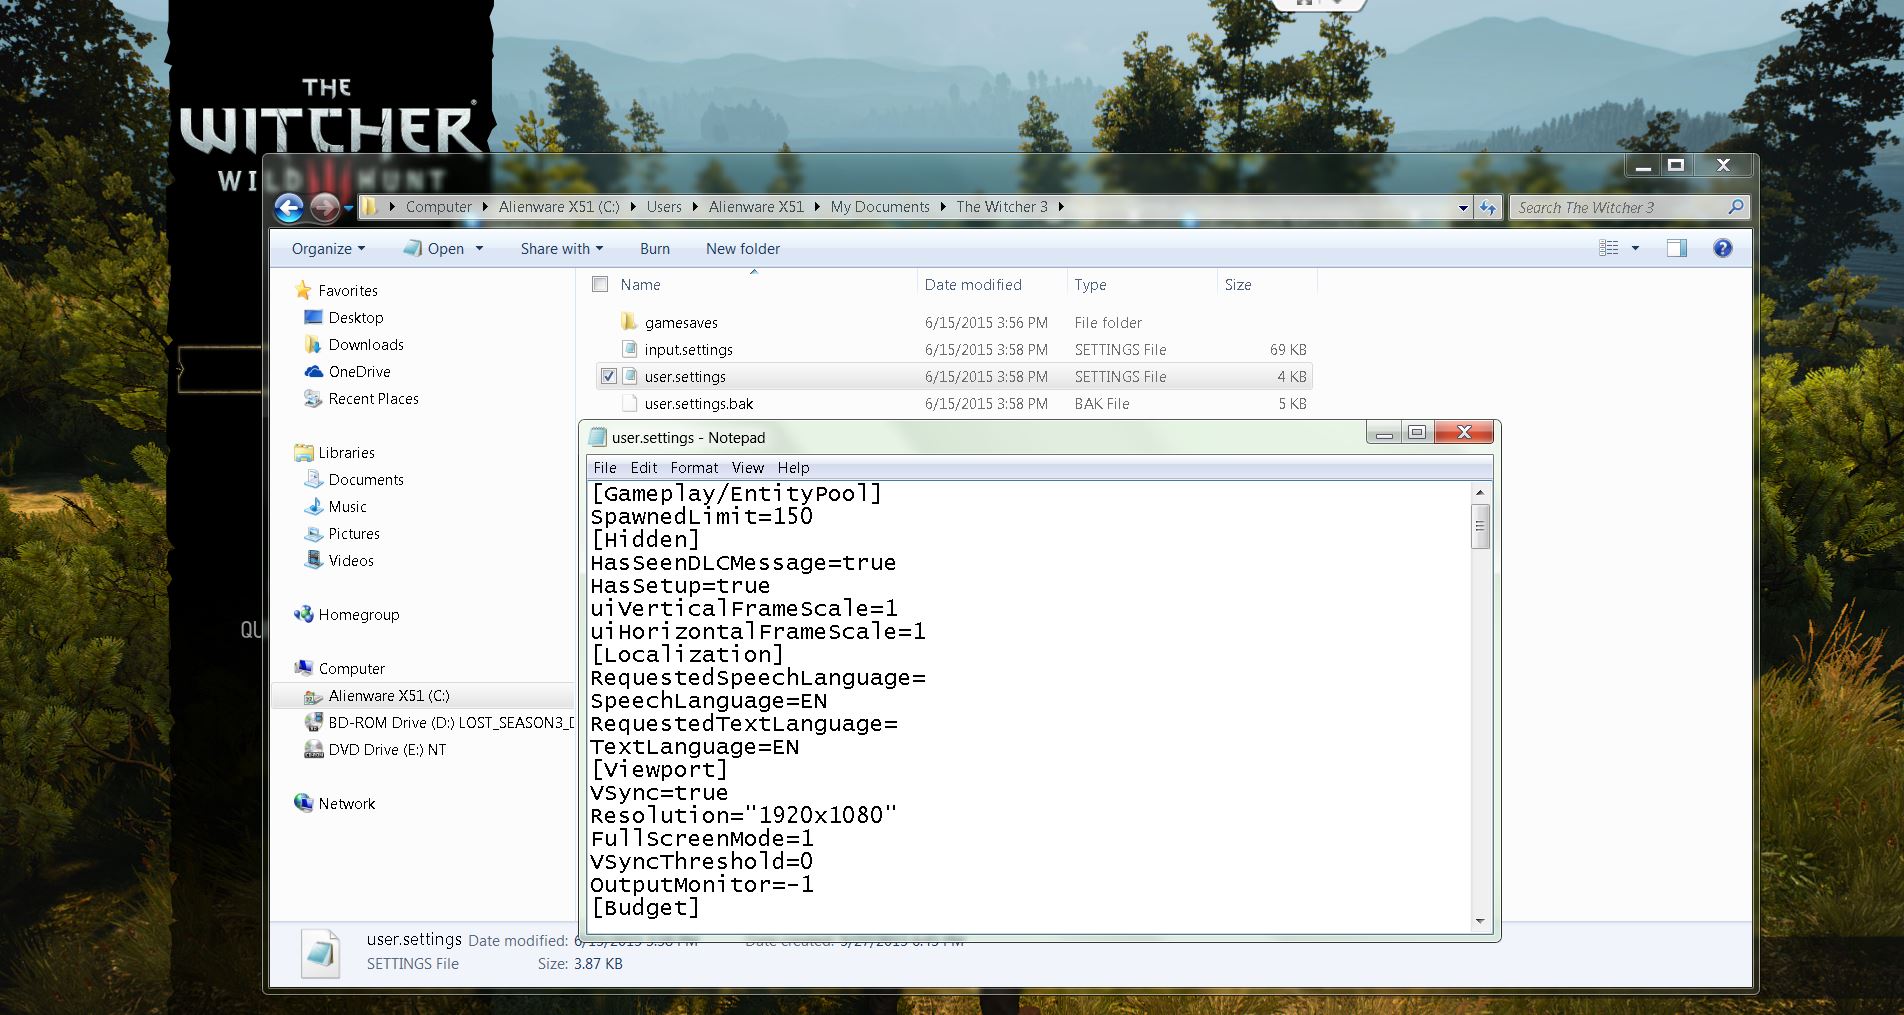
Task: Click Notepad title bar icon
Action: tap(598, 437)
